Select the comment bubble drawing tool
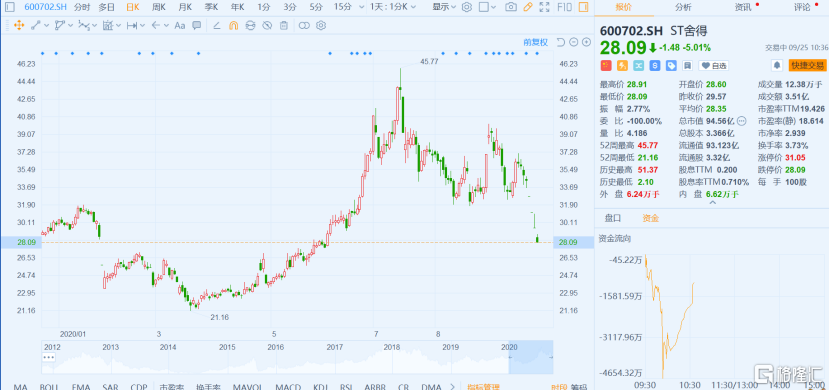Screen dimensions: 829x391 (x=196, y=25)
